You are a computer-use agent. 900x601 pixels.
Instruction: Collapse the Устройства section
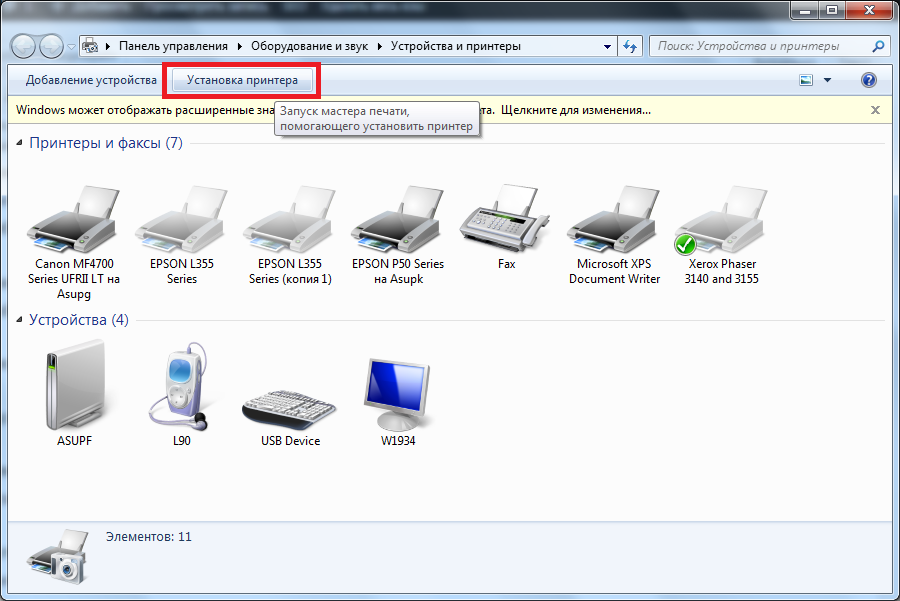click(x=21, y=320)
